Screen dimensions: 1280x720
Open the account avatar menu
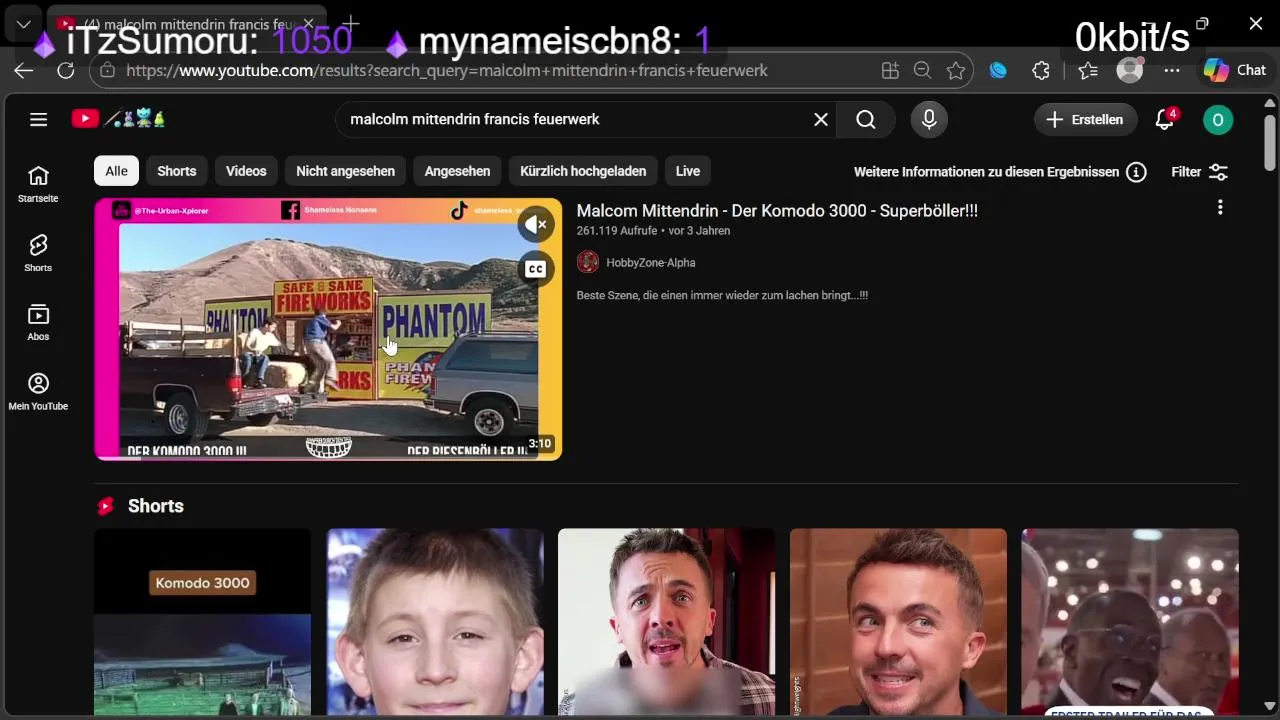click(1218, 120)
